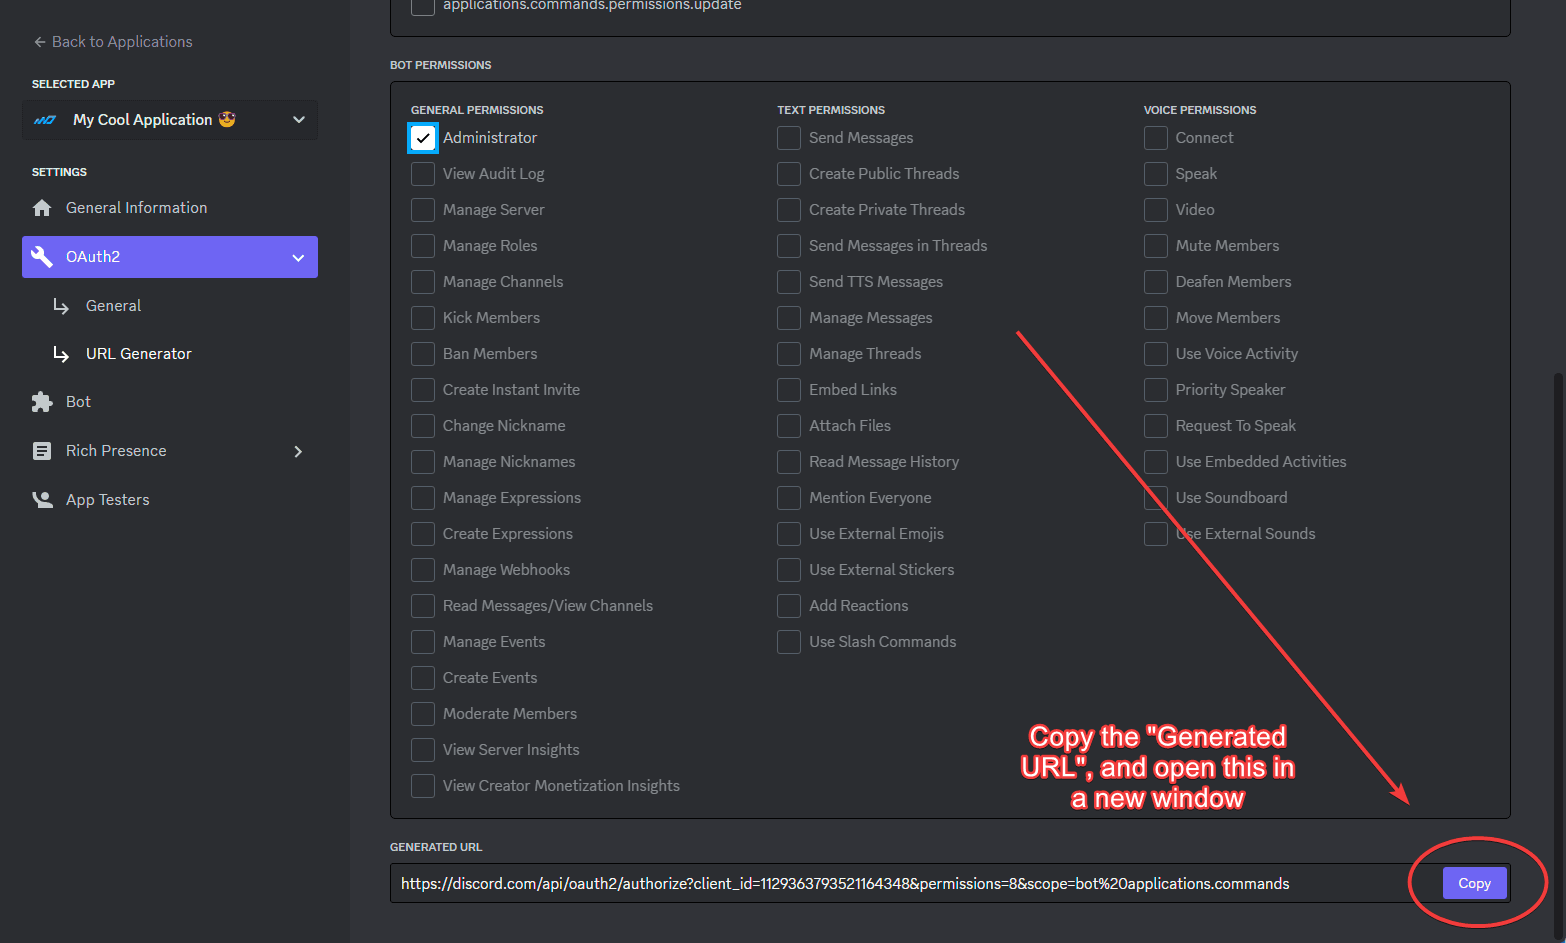
Task: Tick the Use Voice Activity checkbox
Action: pos(1156,354)
